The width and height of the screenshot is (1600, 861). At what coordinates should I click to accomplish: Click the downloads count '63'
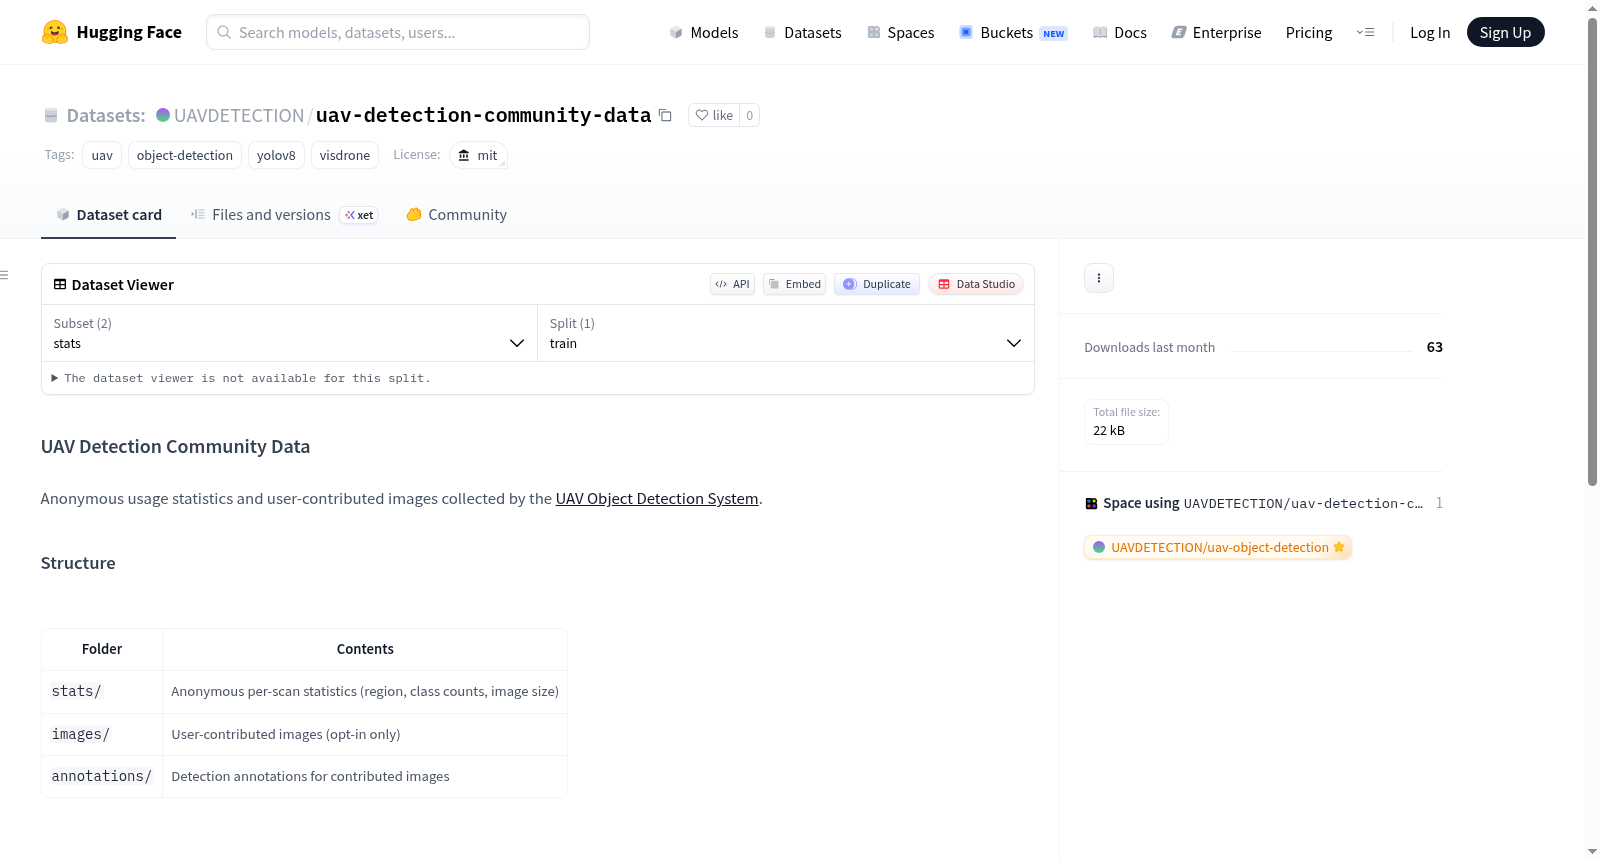(1435, 347)
